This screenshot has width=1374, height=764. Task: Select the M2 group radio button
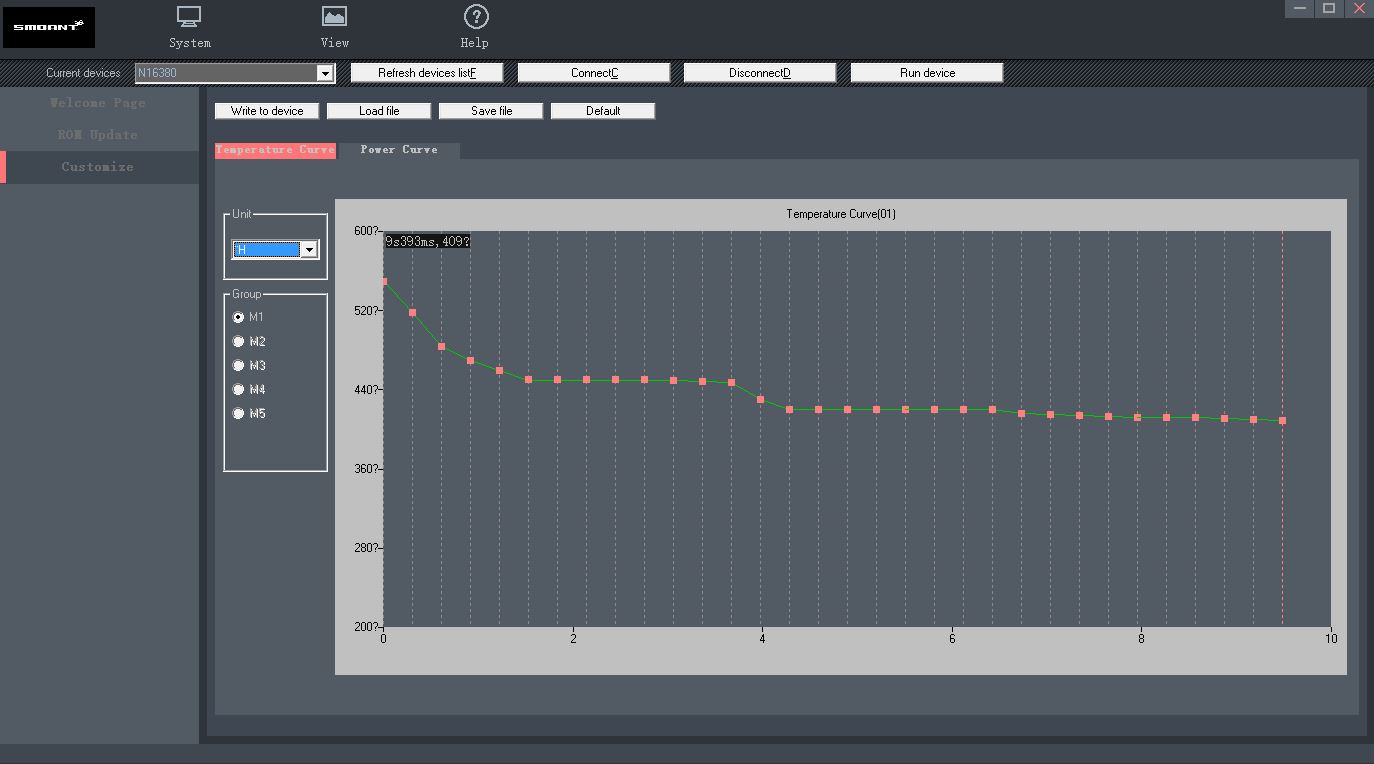pos(238,341)
